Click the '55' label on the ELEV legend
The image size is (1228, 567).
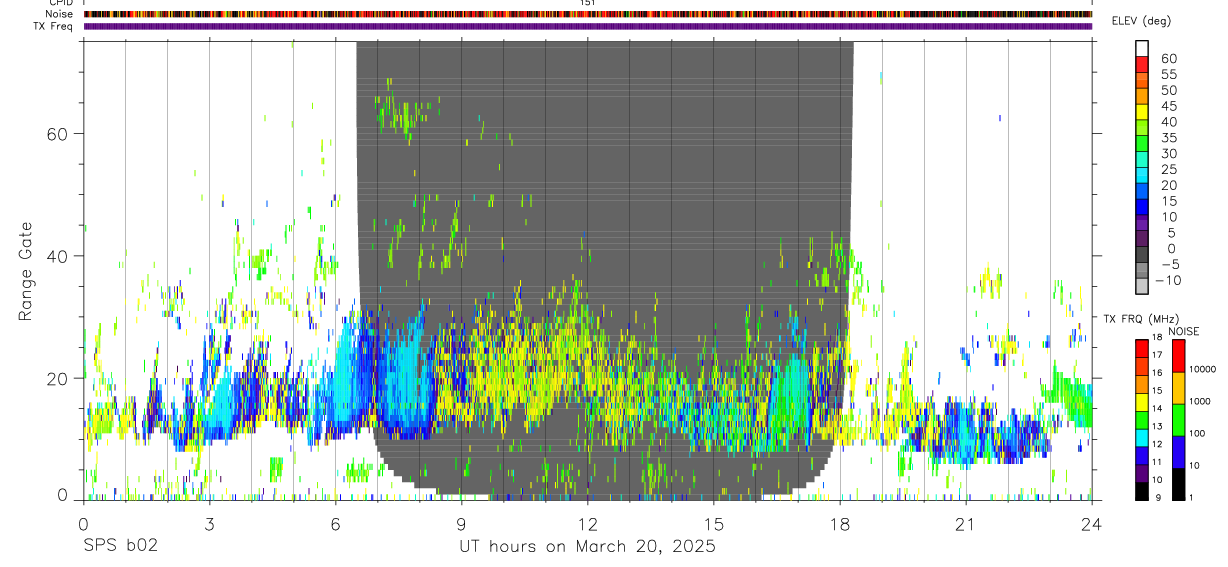click(1169, 75)
